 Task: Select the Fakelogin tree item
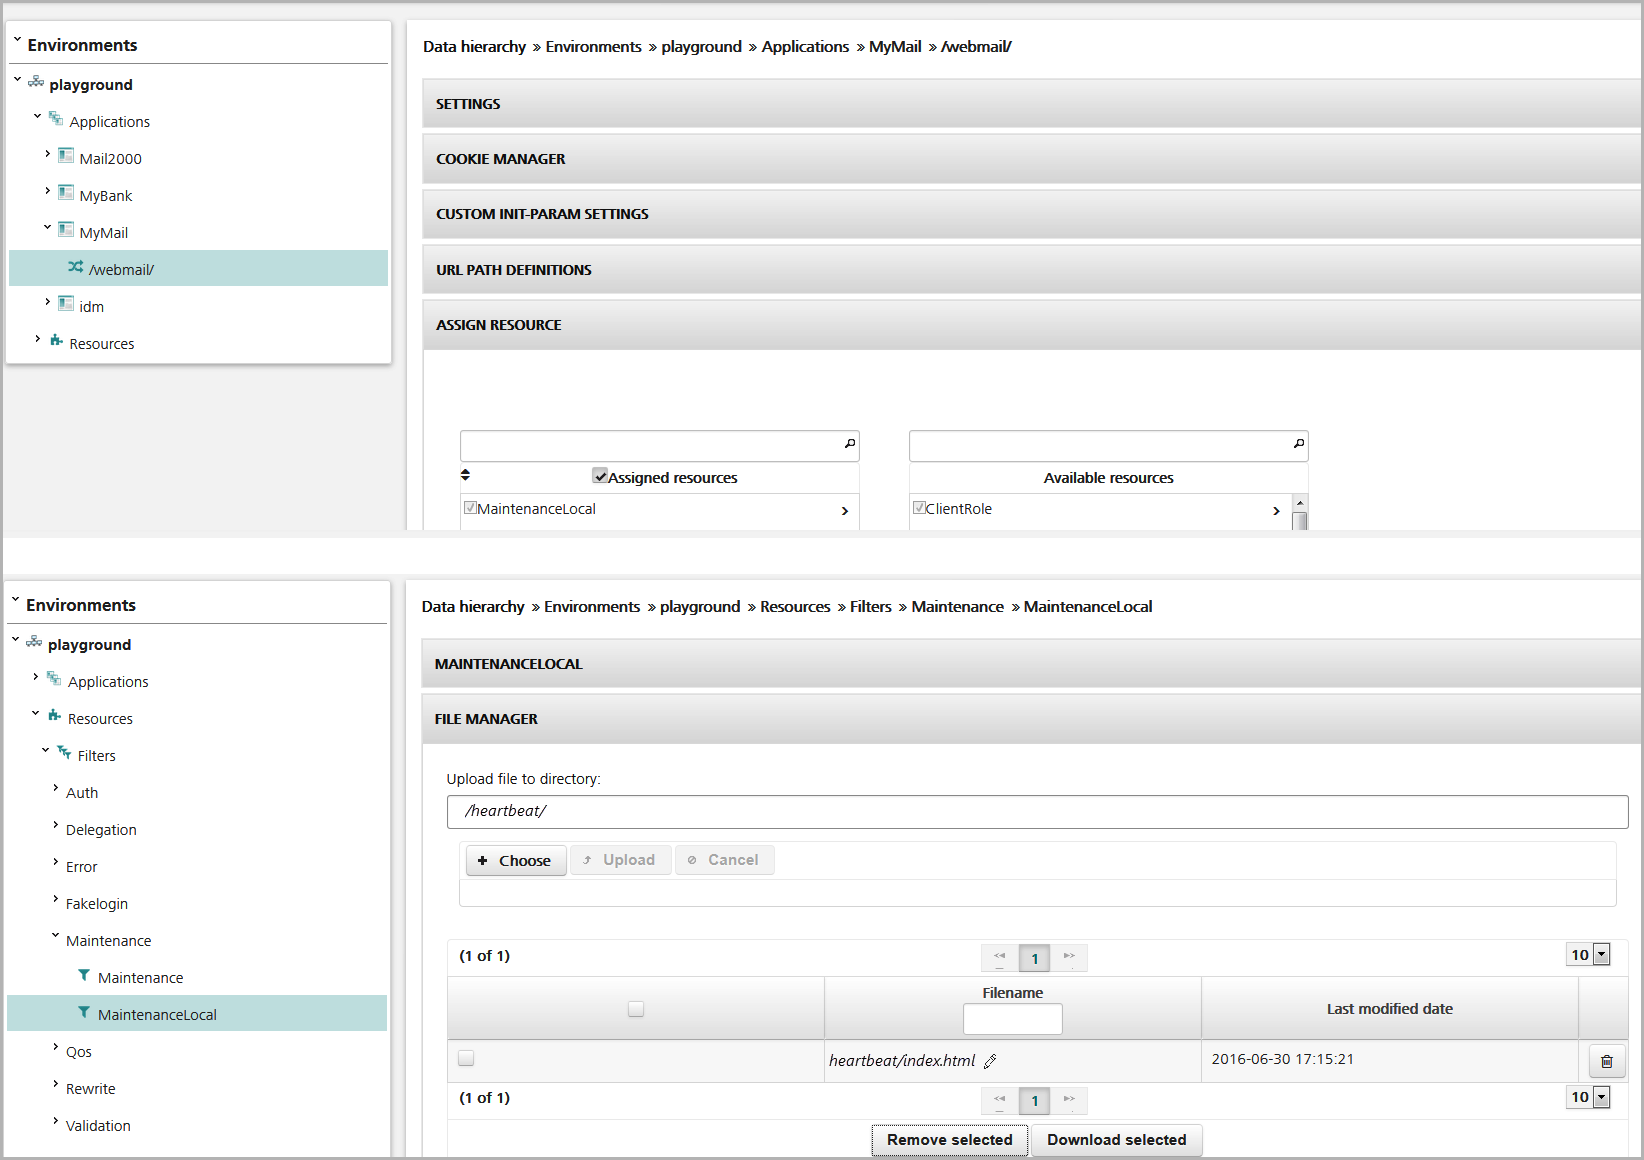(97, 904)
